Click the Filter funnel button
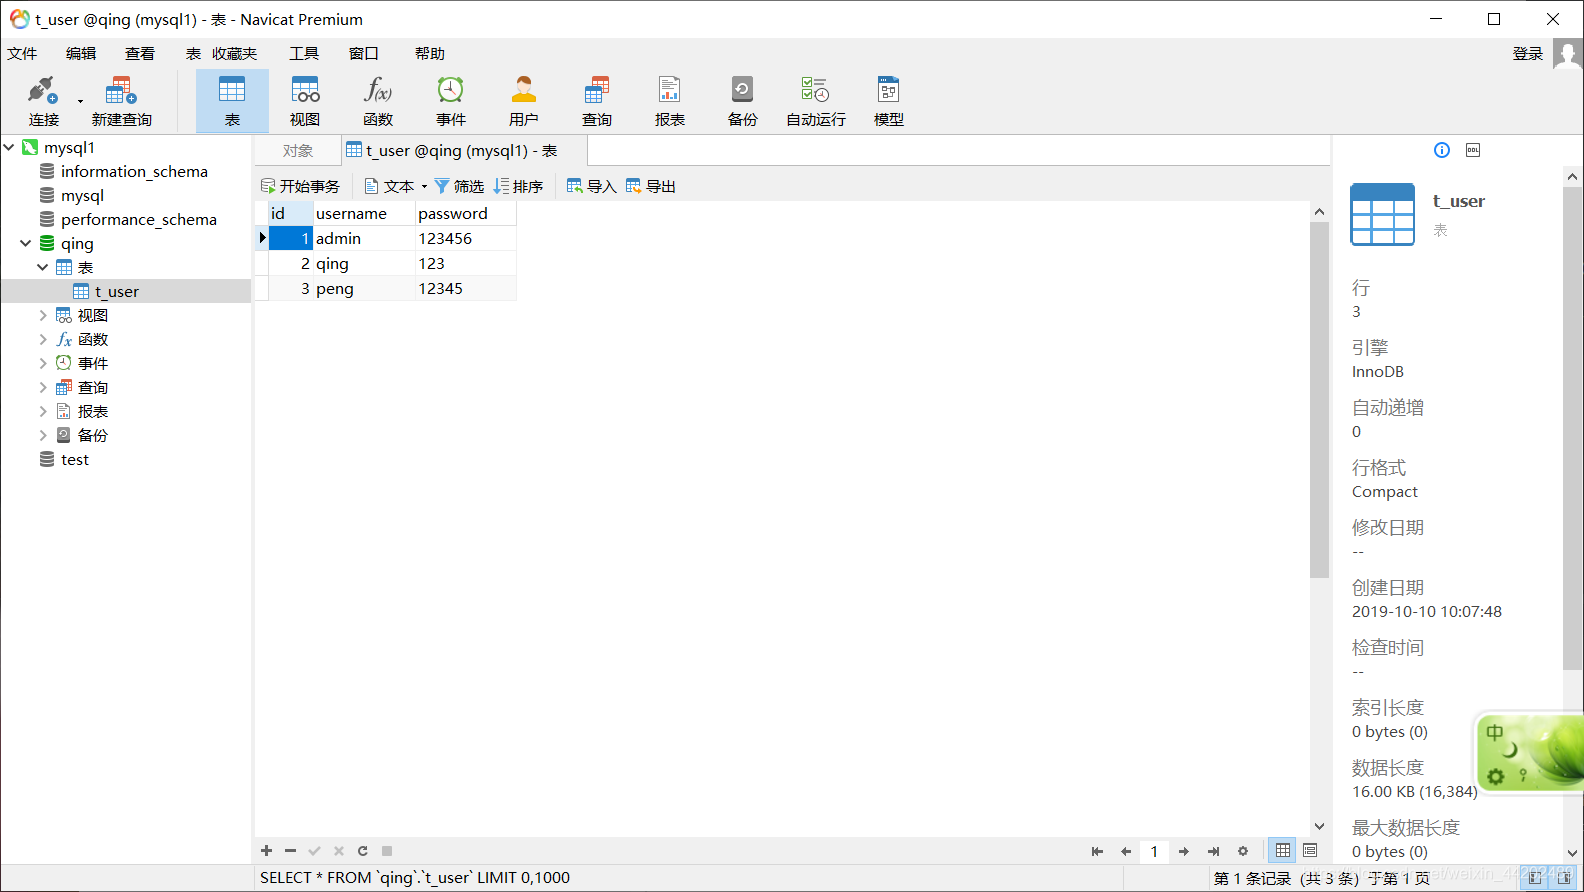This screenshot has height=892, width=1584. 459,186
